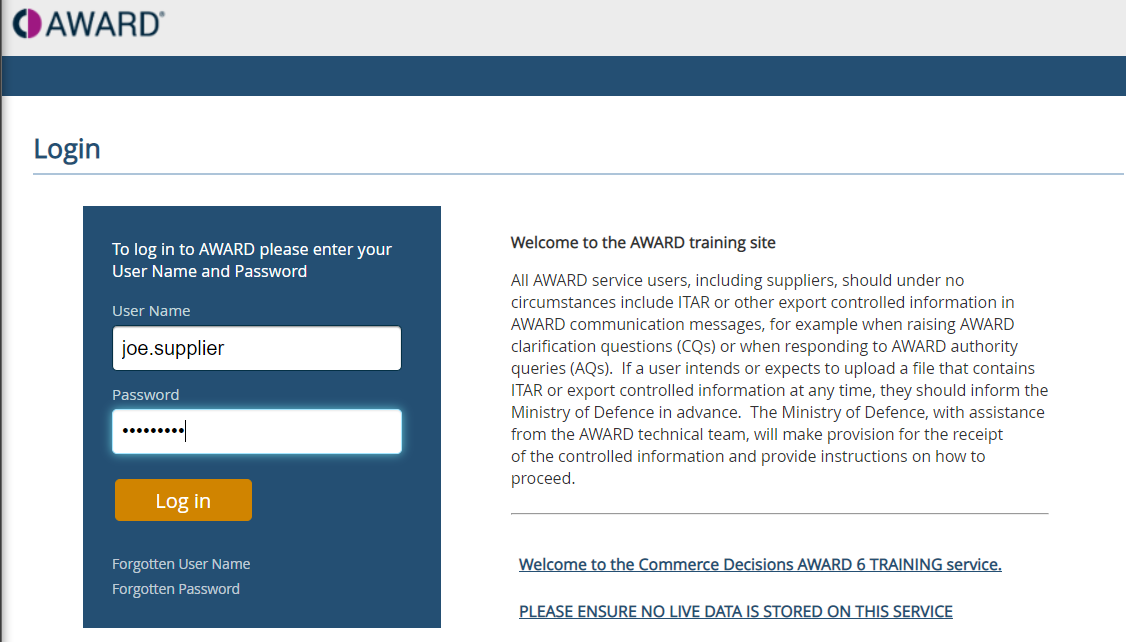Open the Forgotten User Name link
1126x642 pixels.
pyautogui.click(x=181, y=564)
